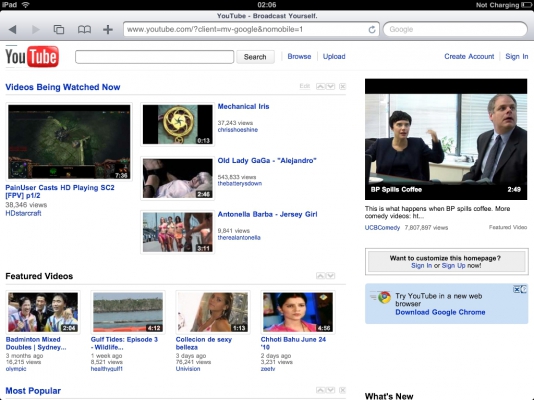Tap the 02:06 clock in status bar
The image size is (534, 400).
pos(267,4)
